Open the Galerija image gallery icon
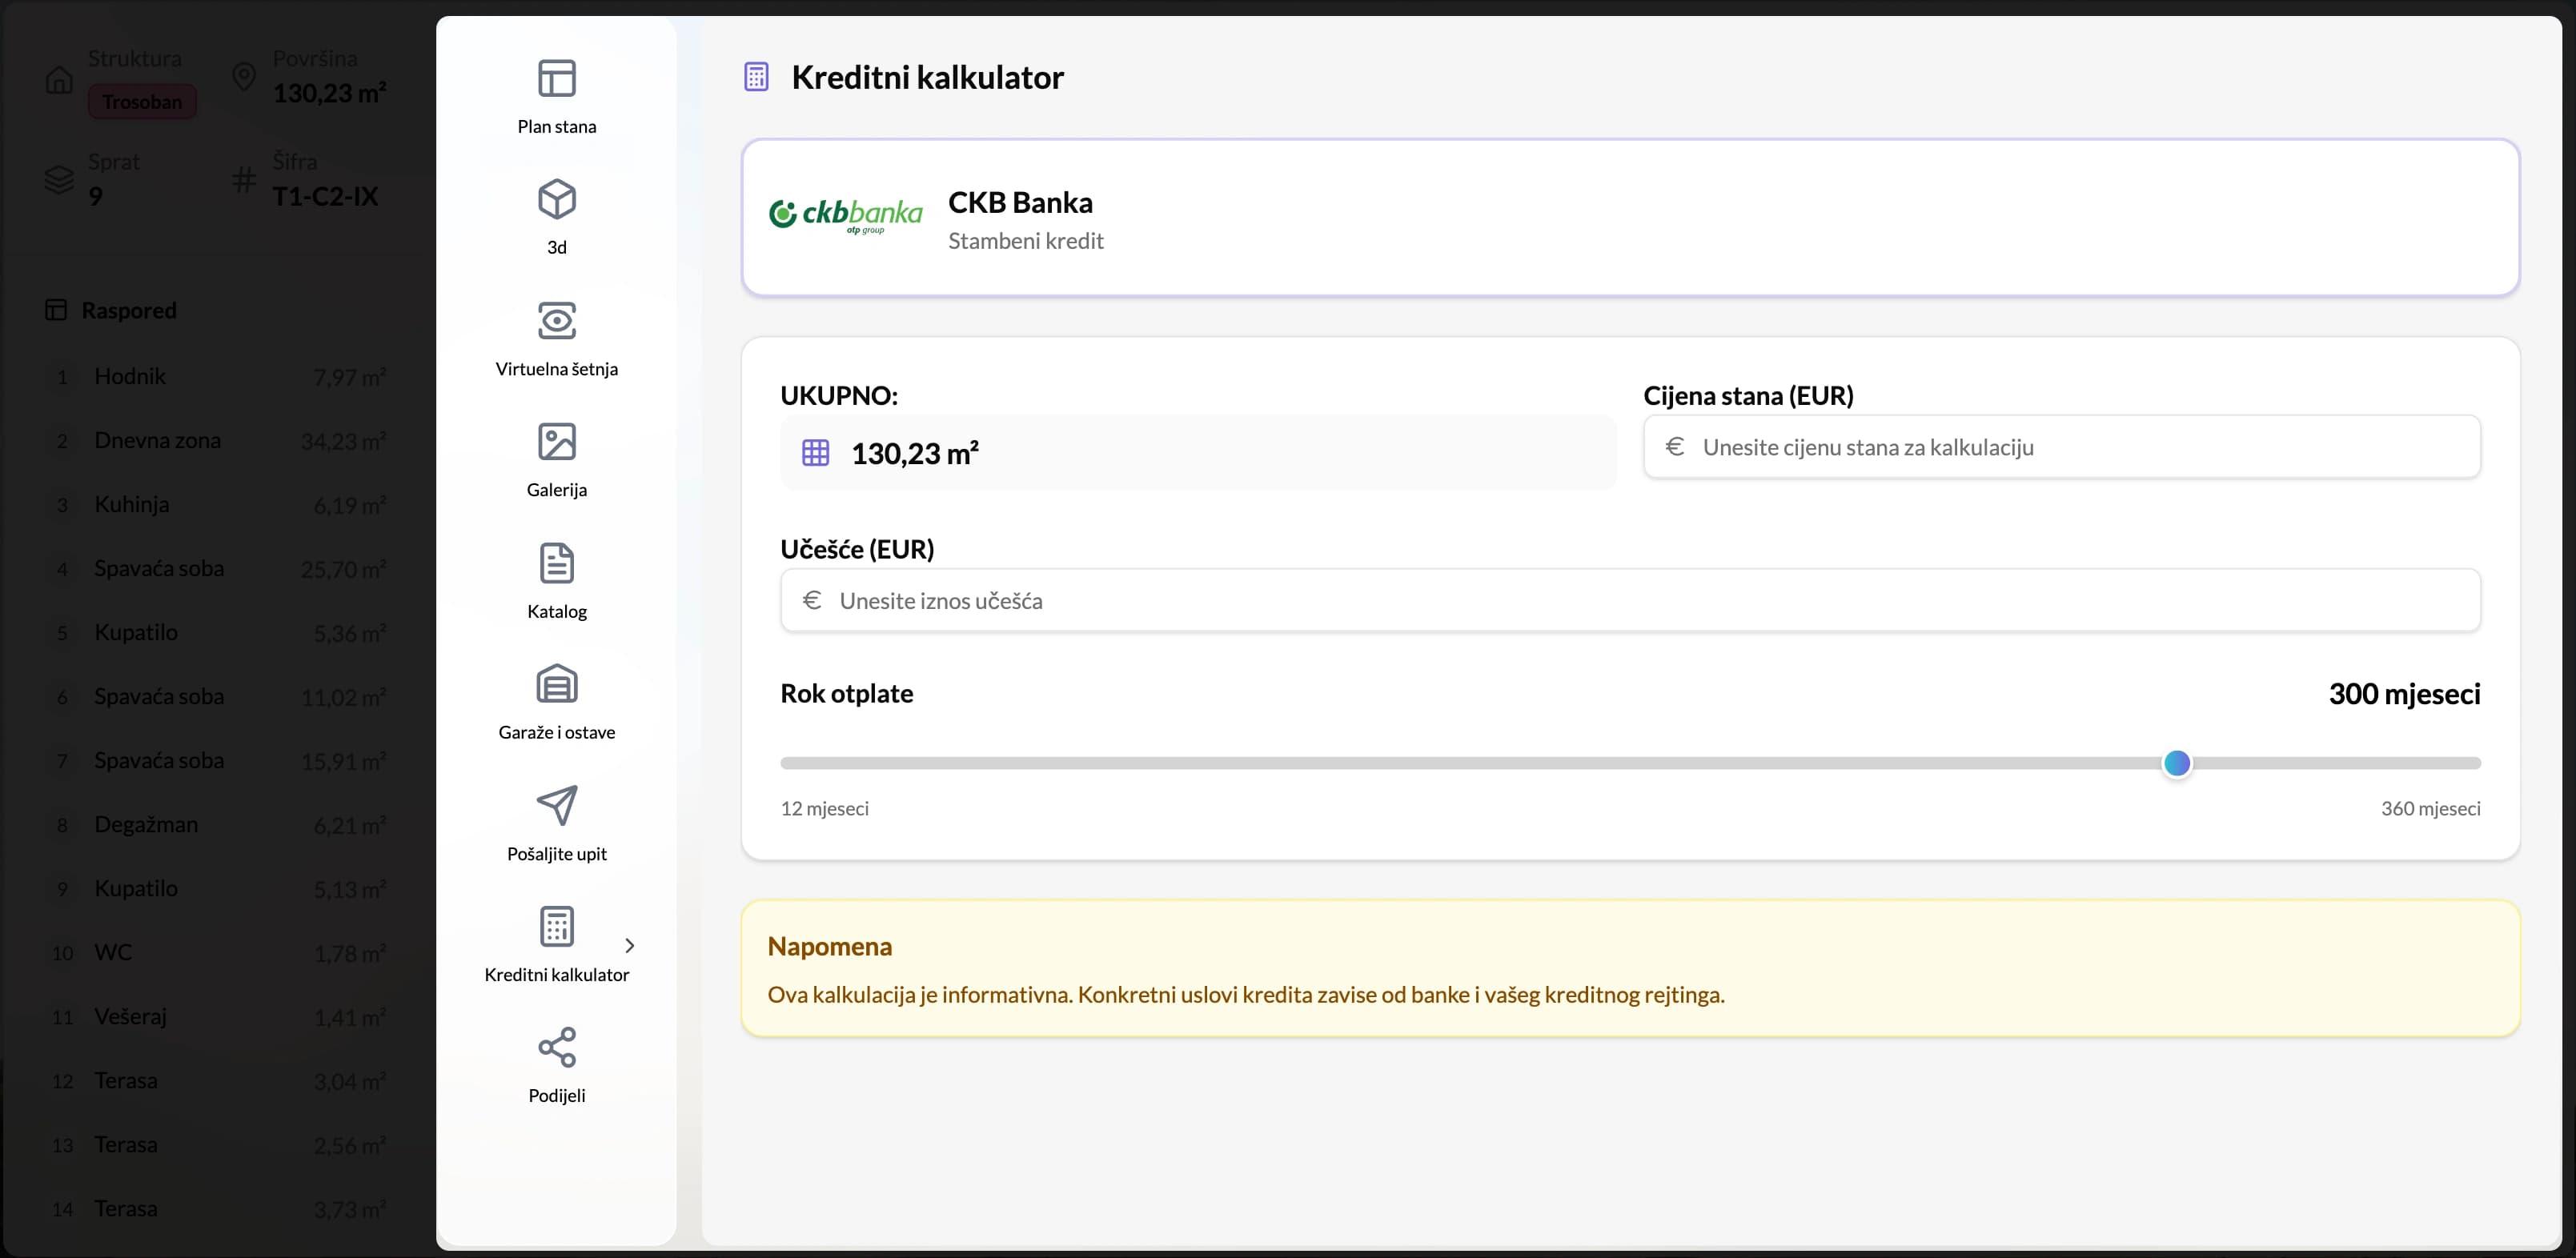 pyautogui.click(x=557, y=441)
